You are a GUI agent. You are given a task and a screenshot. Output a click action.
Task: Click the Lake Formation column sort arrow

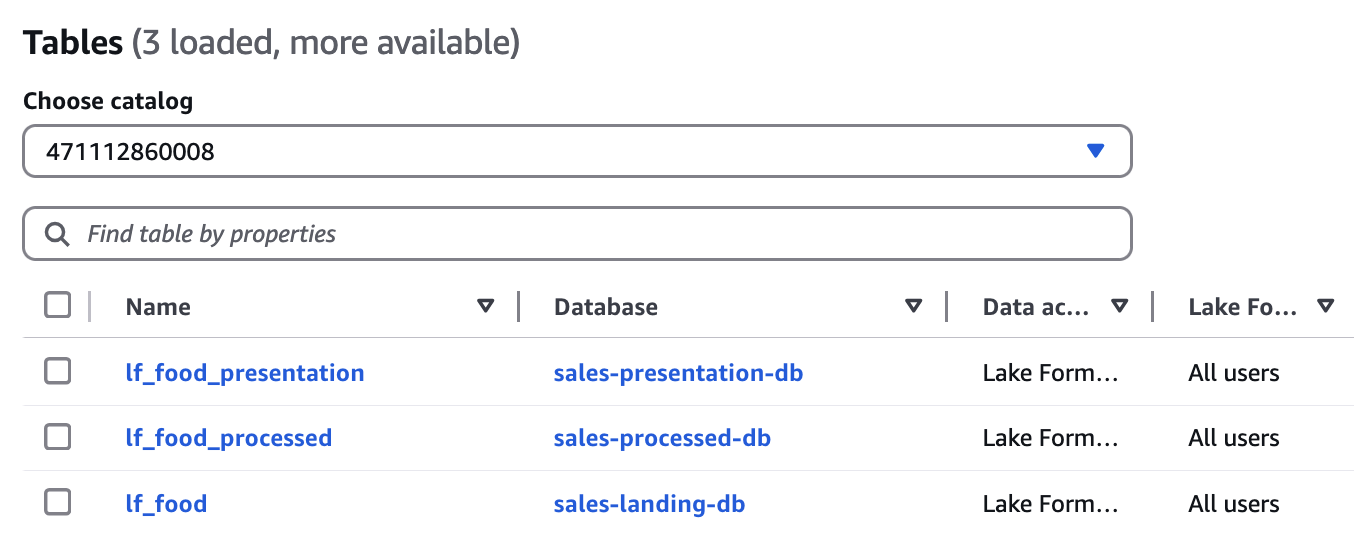pos(1326,306)
